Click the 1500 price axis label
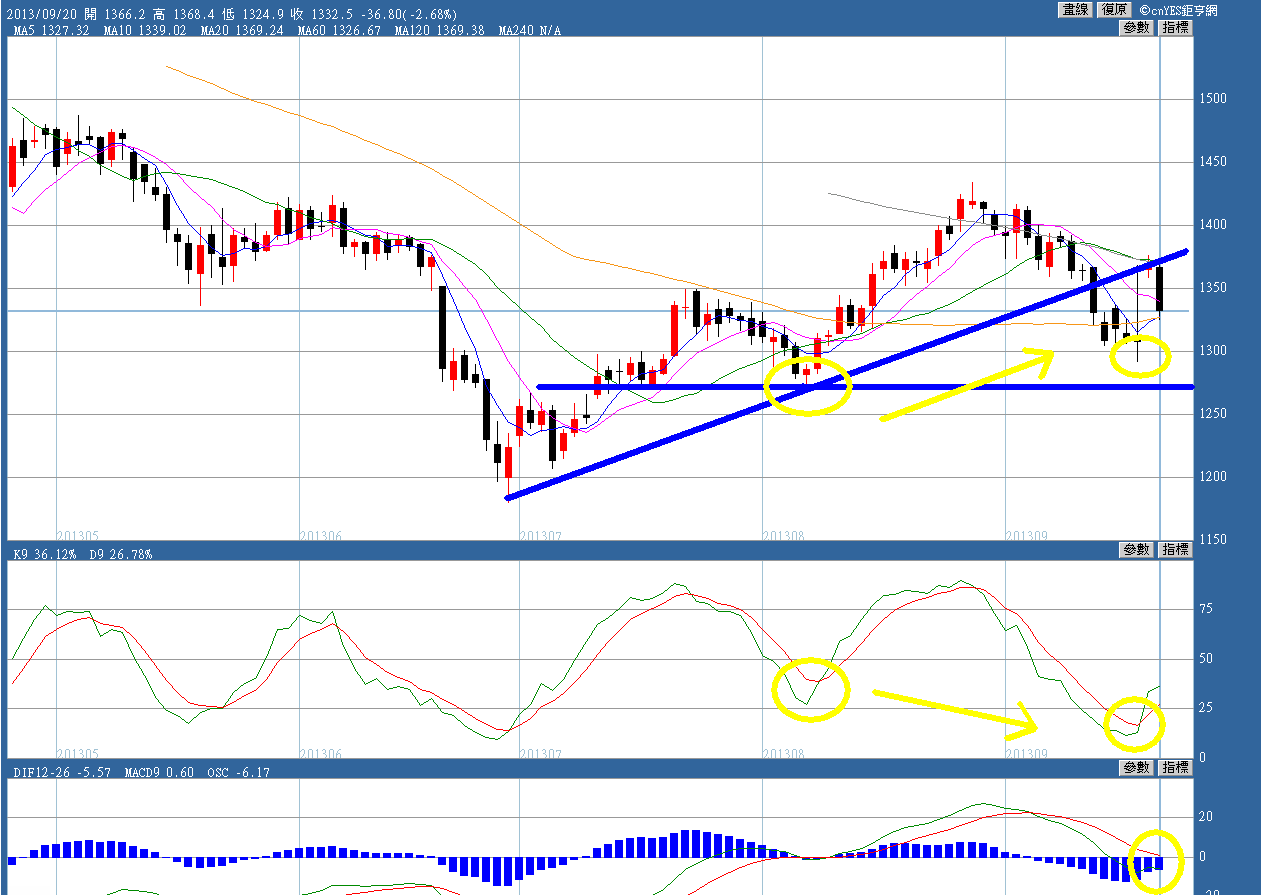This screenshot has width=1262, height=895. tap(1211, 99)
